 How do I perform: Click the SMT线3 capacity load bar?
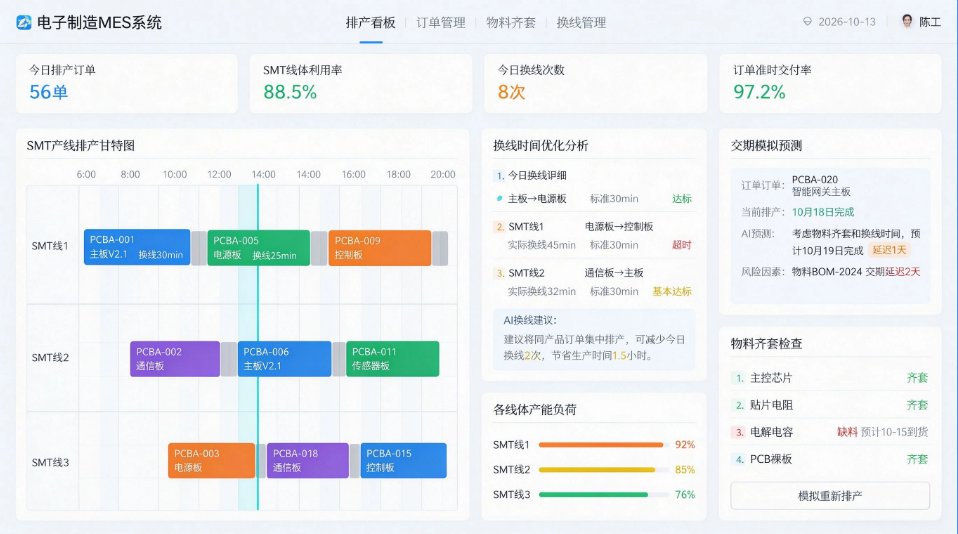click(604, 494)
